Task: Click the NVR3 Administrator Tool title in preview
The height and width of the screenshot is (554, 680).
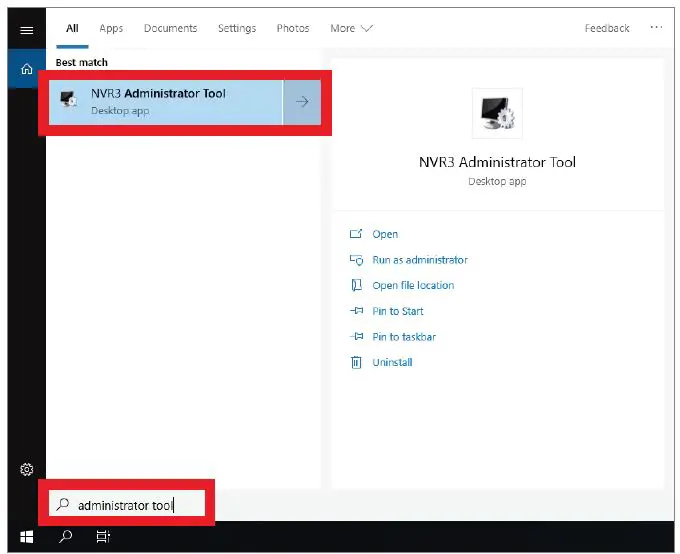Action: tap(497, 162)
